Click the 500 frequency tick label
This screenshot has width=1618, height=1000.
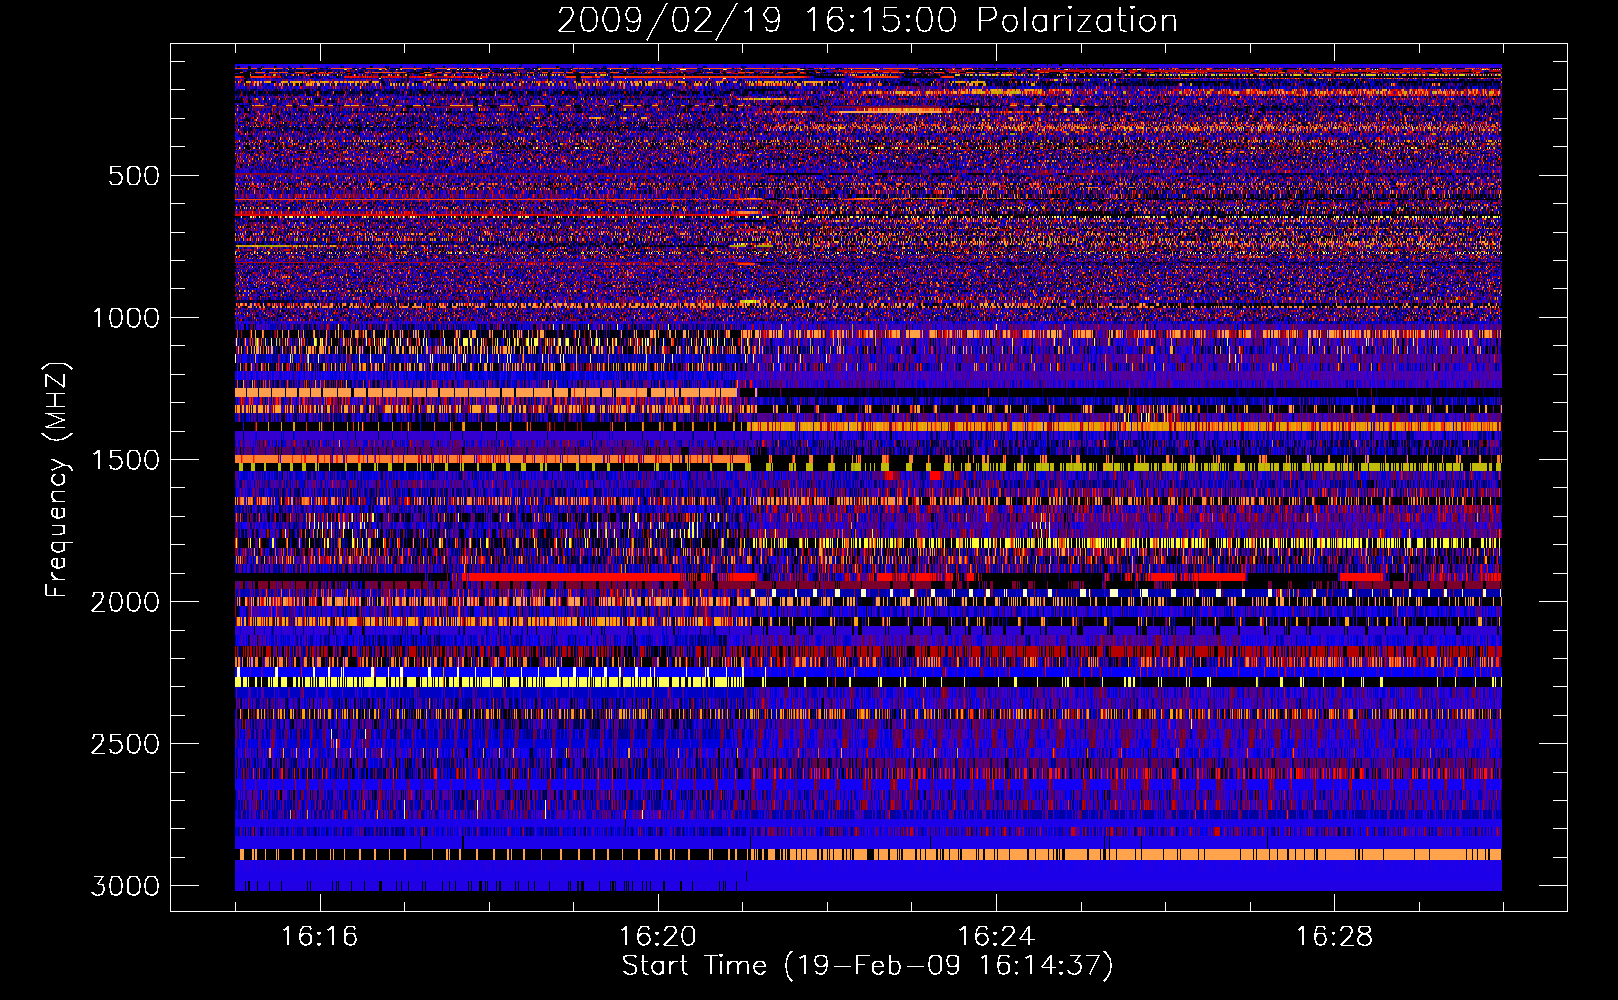pos(133,176)
